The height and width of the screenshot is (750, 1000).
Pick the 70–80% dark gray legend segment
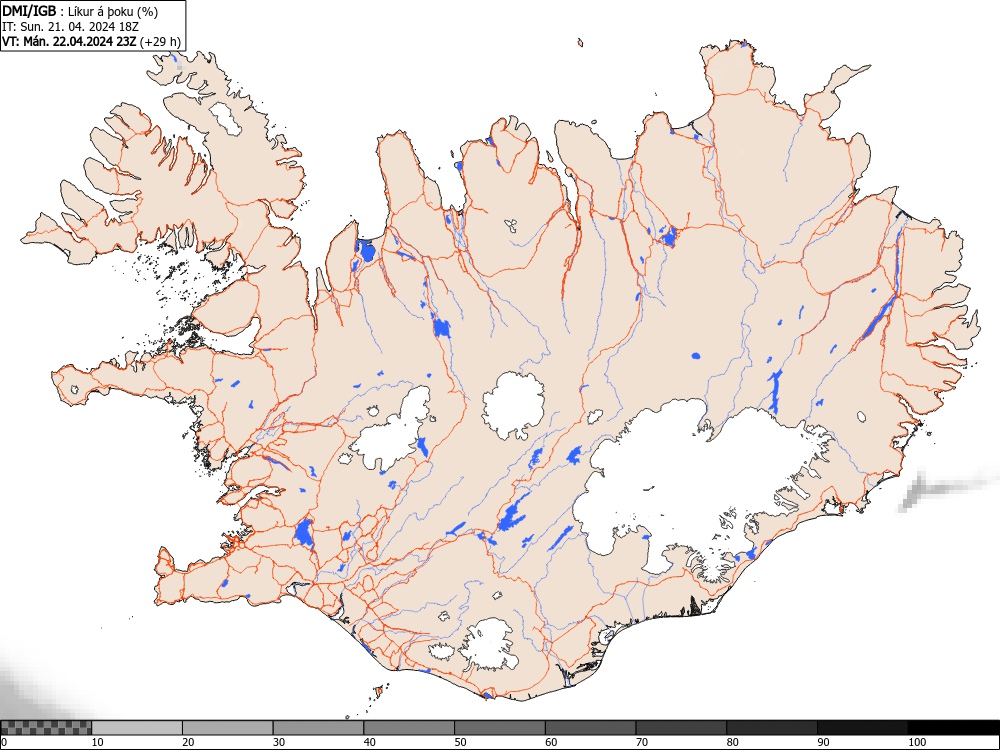681,728
